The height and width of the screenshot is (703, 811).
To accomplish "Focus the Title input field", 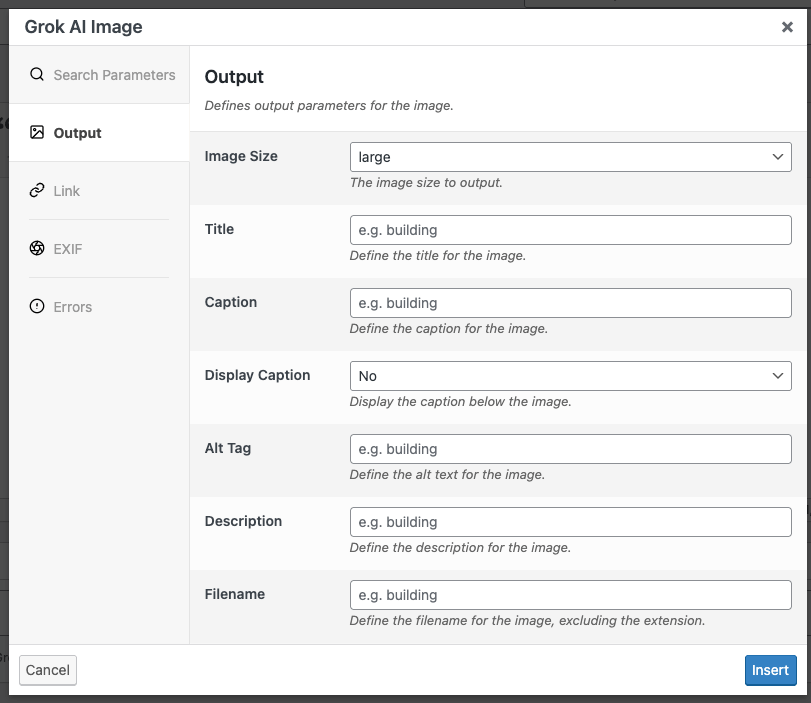I will (570, 230).
